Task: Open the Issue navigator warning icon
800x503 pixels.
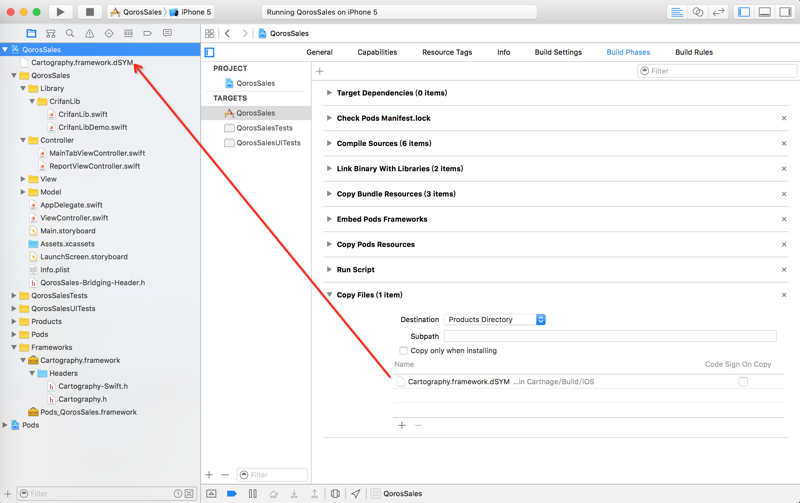Action: coord(89,33)
